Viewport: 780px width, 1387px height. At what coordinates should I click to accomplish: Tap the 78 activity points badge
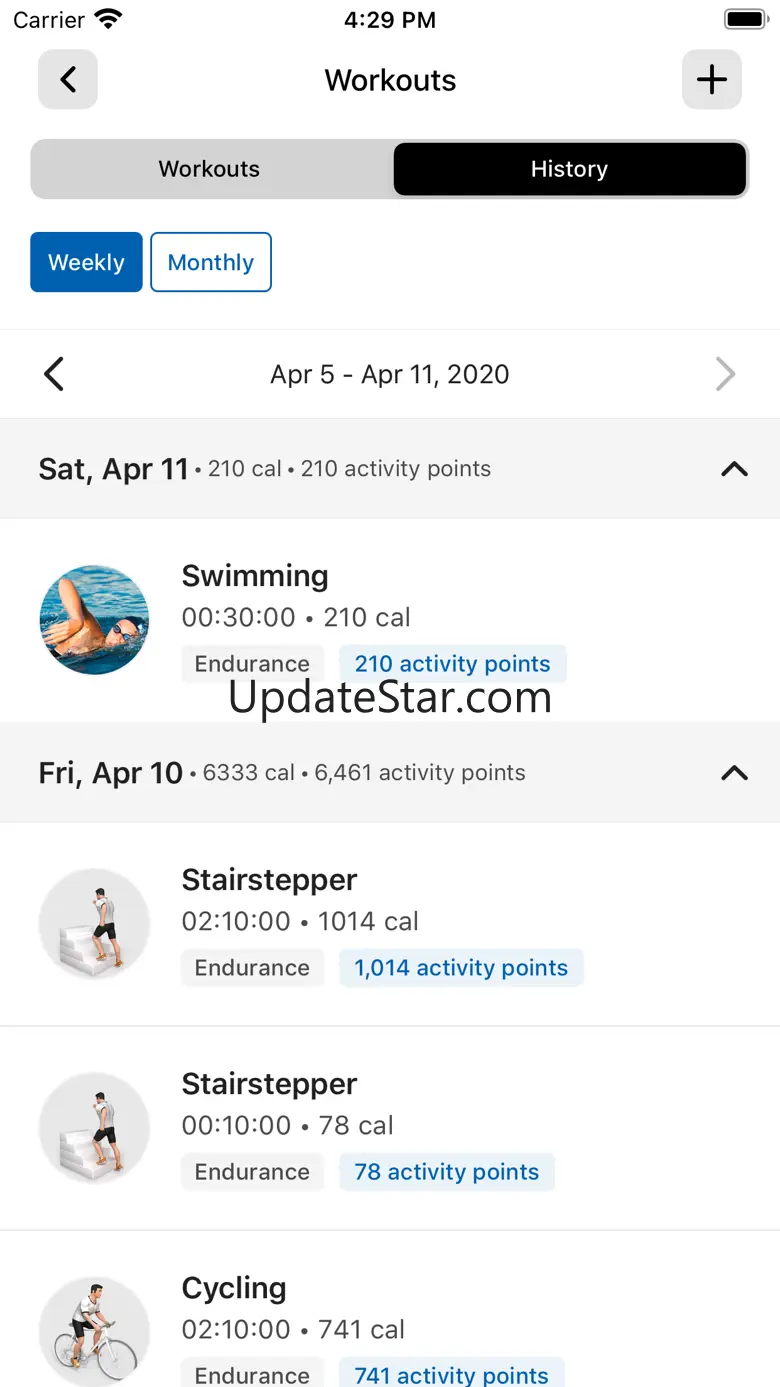click(x=446, y=1172)
